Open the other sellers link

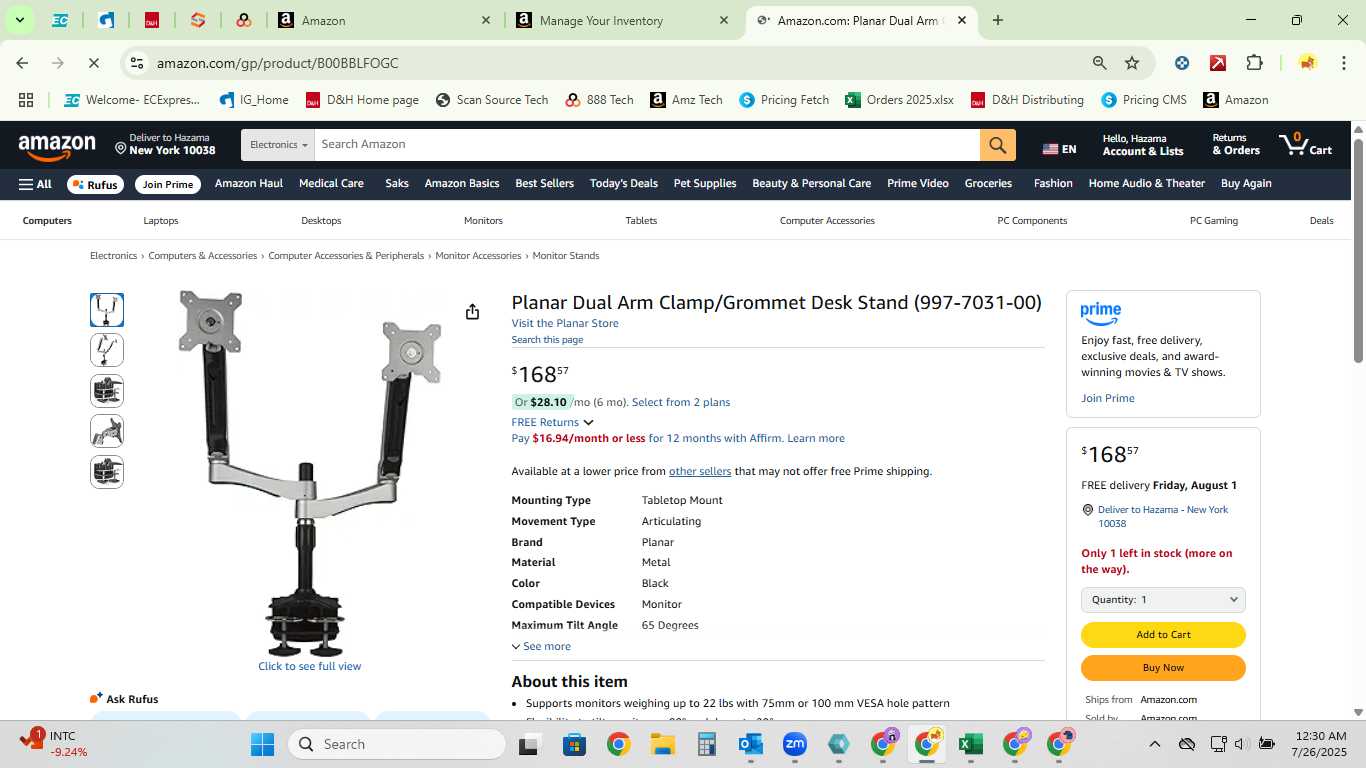click(x=700, y=472)
